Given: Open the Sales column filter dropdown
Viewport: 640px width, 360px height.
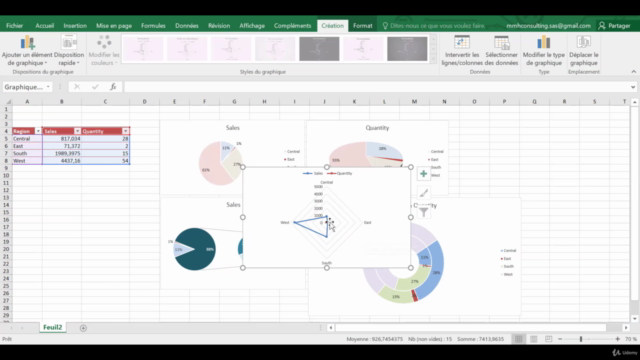Looking at the screenshot, I should 77,131.
